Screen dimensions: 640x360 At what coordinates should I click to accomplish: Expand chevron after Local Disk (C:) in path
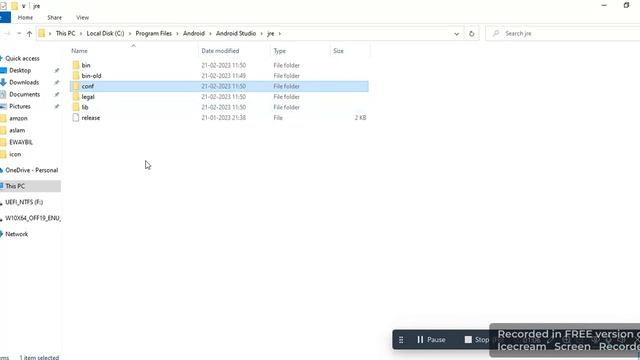130,33
